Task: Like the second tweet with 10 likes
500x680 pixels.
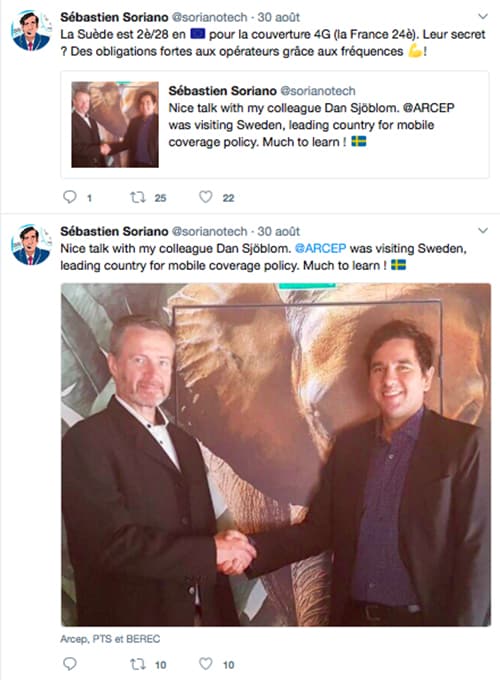Action: [206, 664]
